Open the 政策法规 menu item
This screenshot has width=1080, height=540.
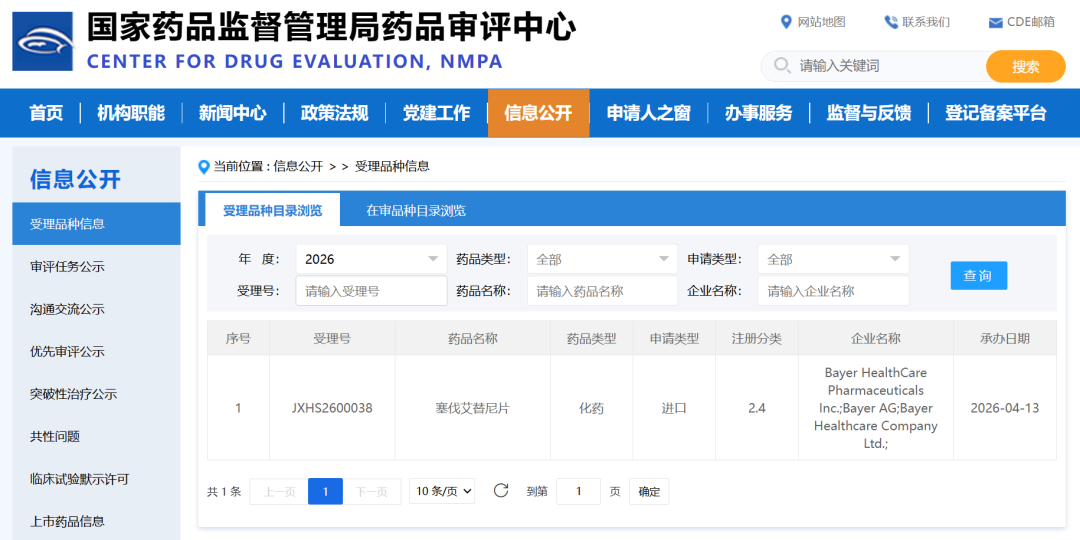334,113
